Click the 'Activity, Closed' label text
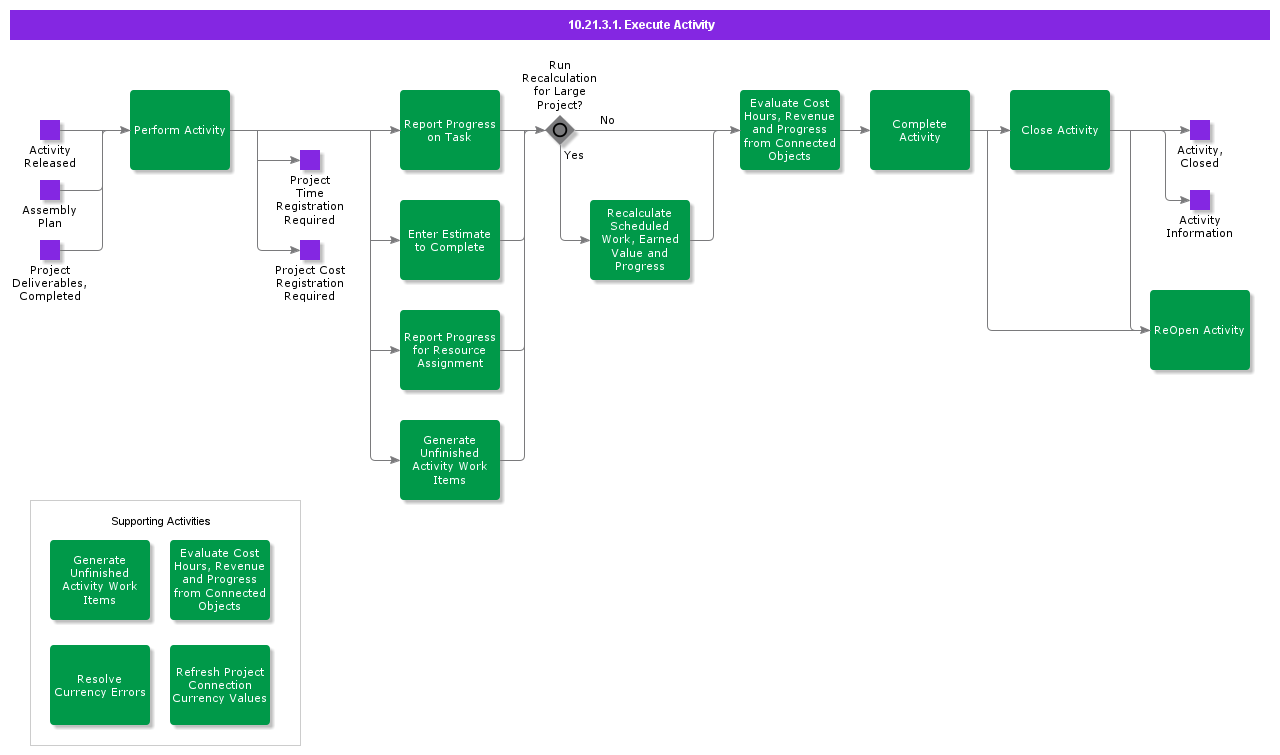 coord(1200,157)
